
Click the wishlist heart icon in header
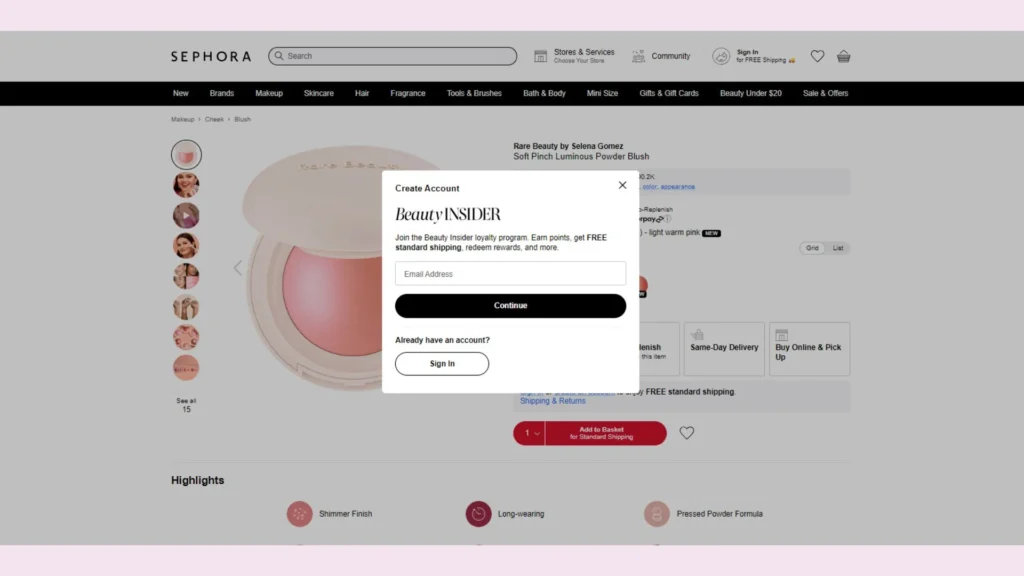pyautogui.click(x=817, y=56)
